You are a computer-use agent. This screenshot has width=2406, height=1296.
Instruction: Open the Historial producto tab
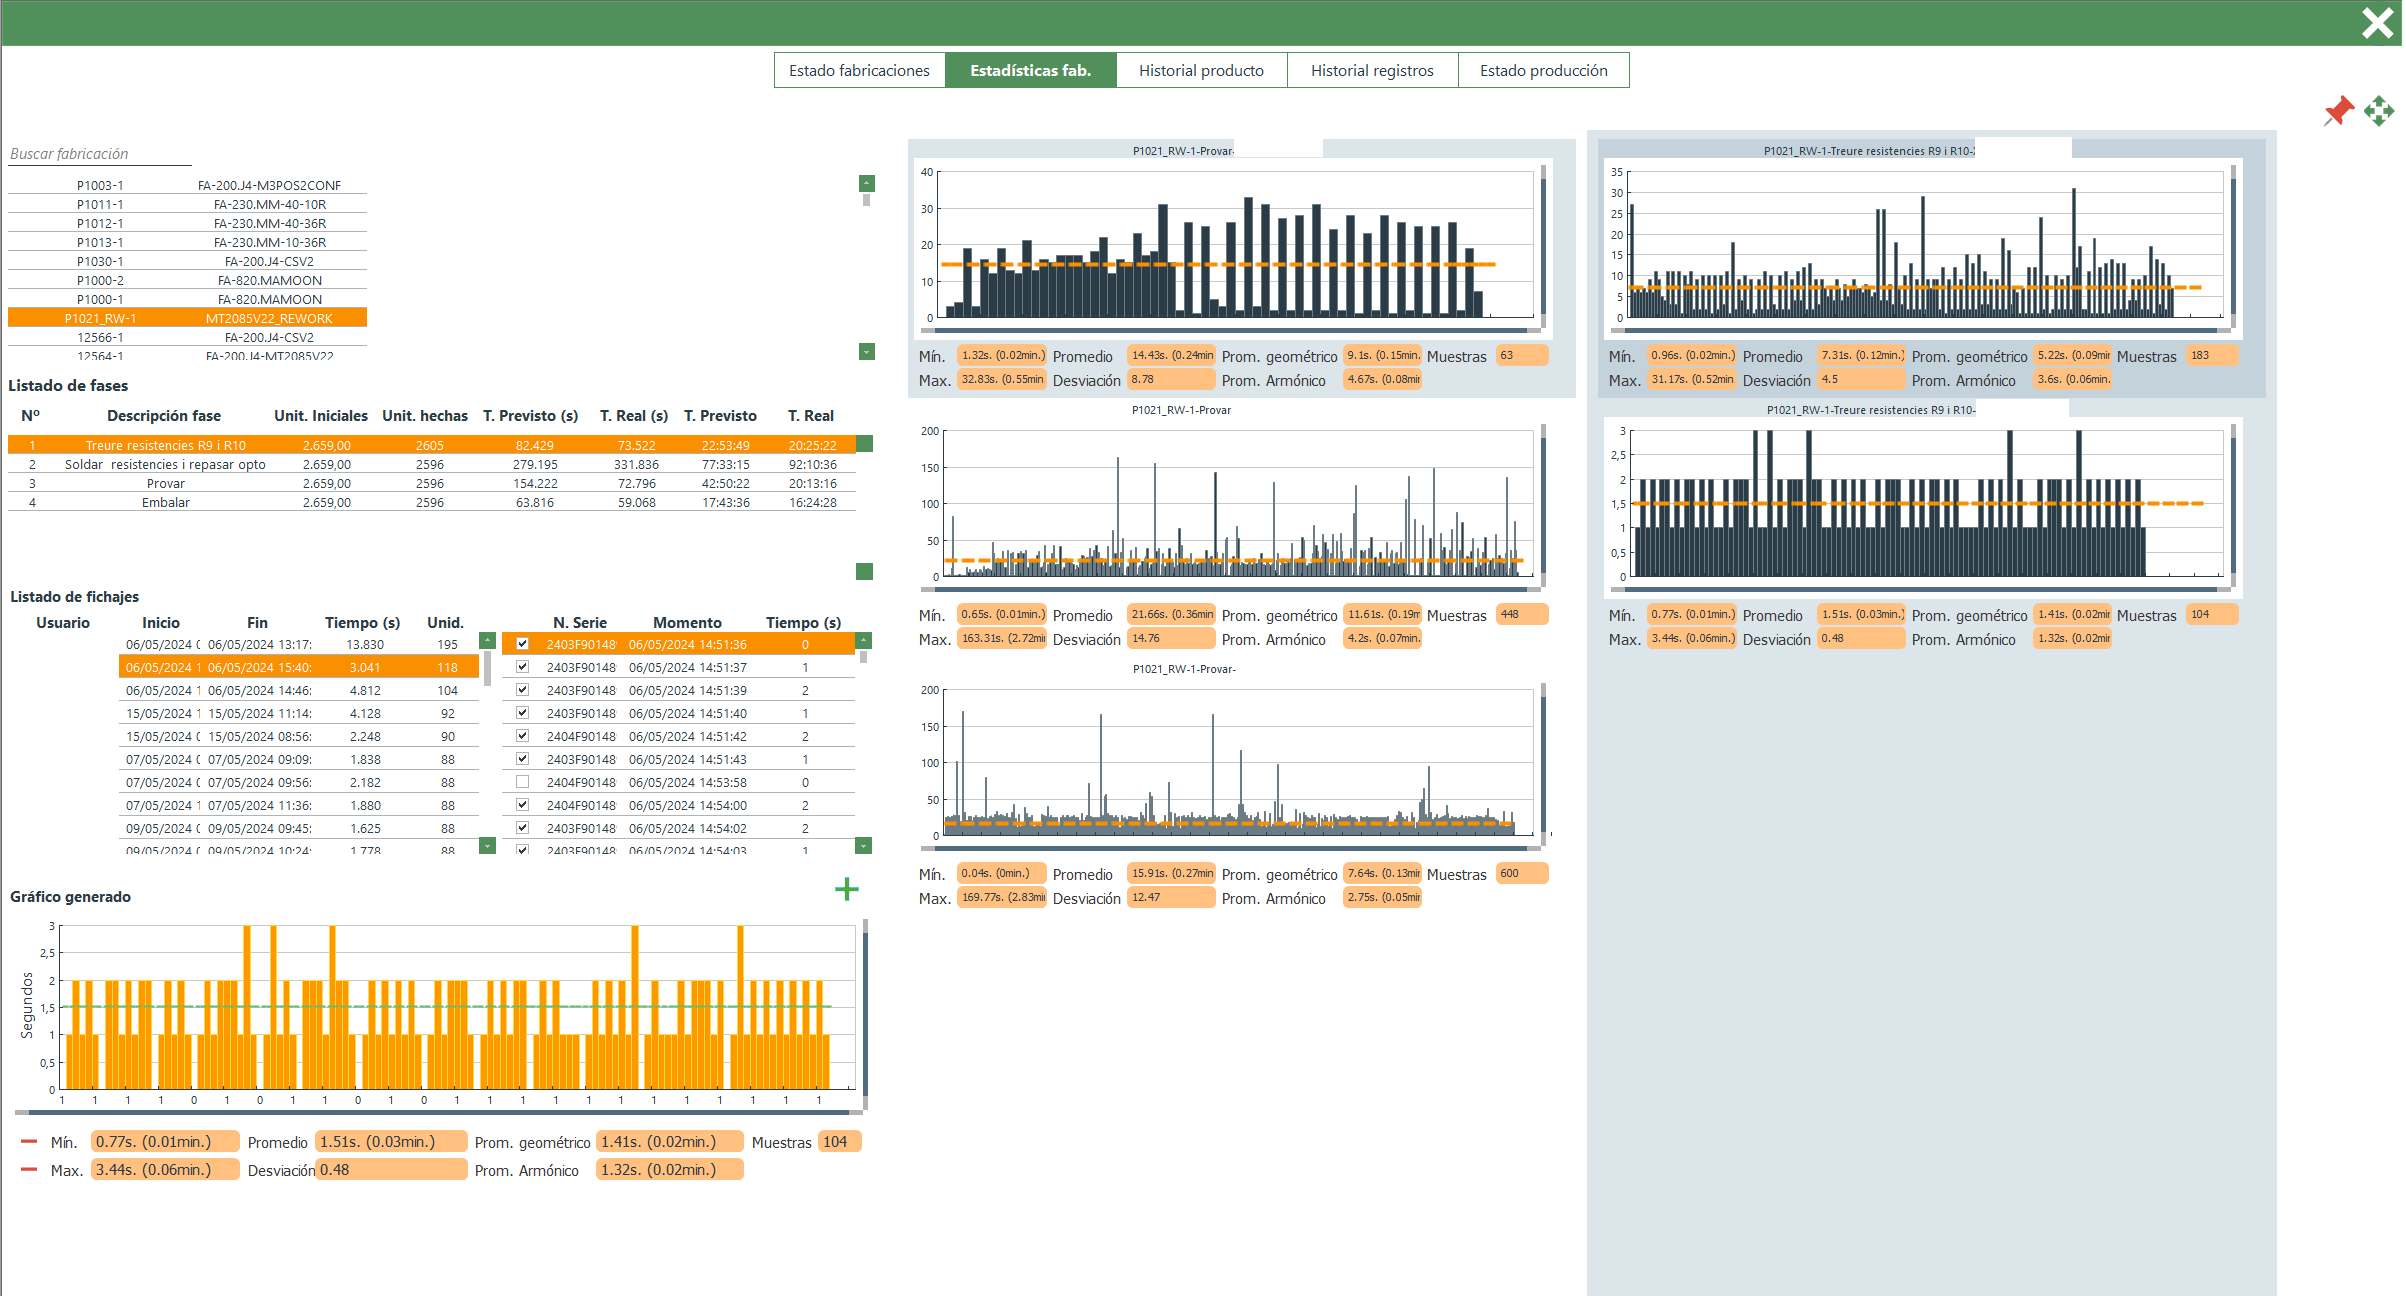(x=1201, y=70)
